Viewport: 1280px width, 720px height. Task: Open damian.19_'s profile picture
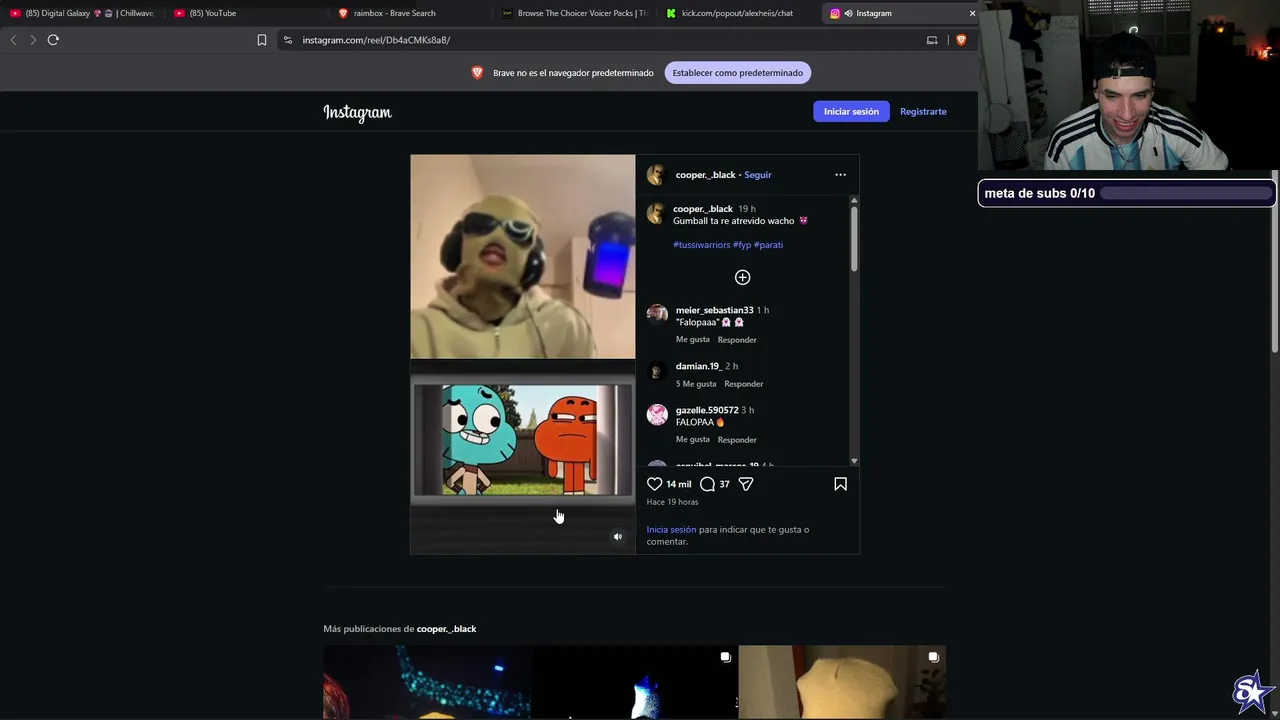coord(657,370)
